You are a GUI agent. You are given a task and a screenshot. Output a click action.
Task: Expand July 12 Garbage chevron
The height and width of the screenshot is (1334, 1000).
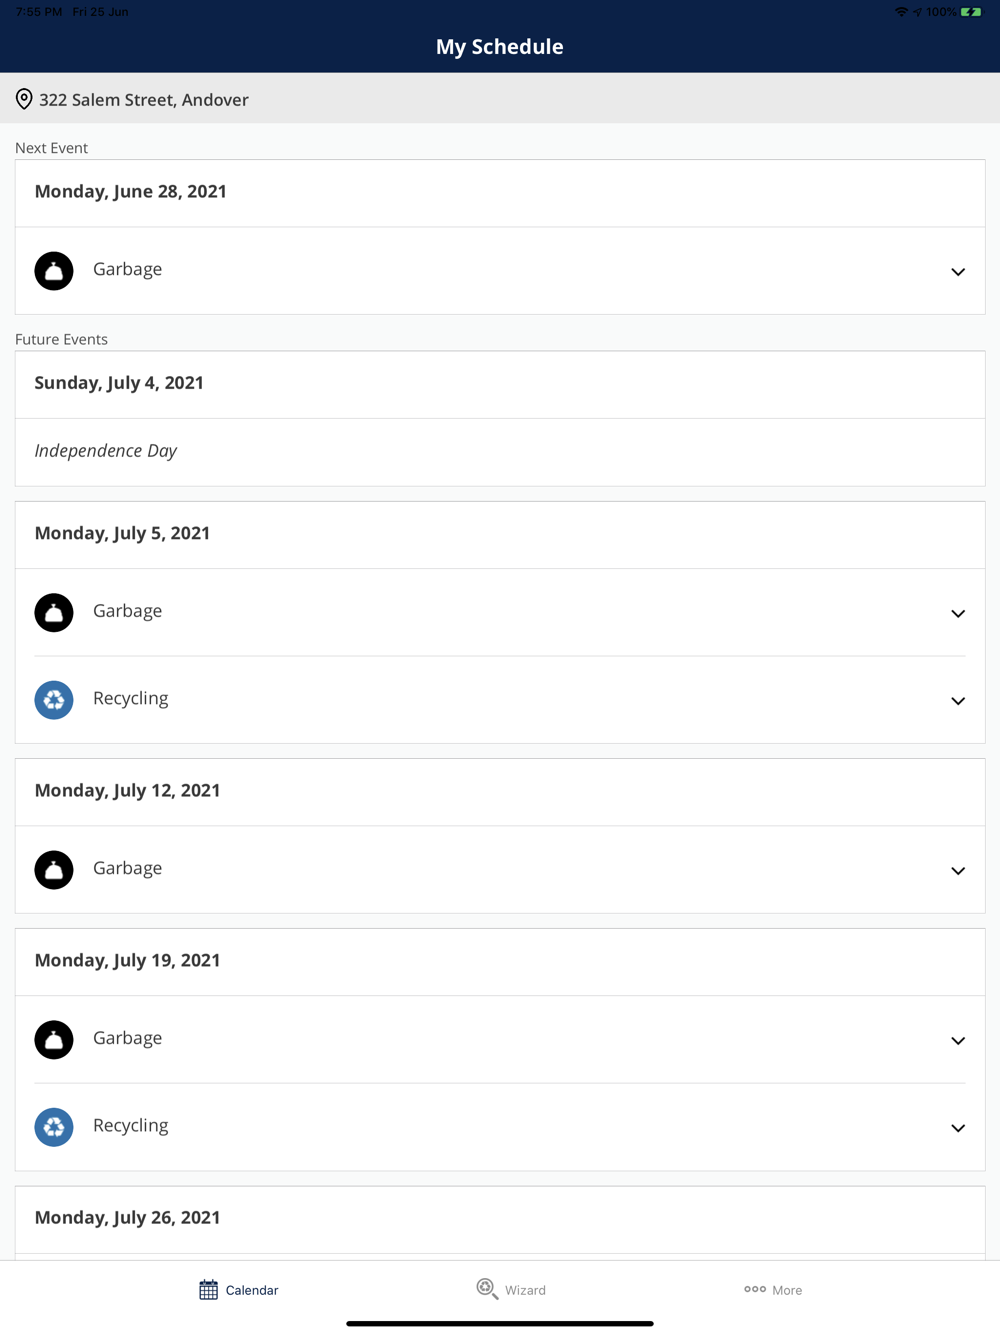point(957,871)
